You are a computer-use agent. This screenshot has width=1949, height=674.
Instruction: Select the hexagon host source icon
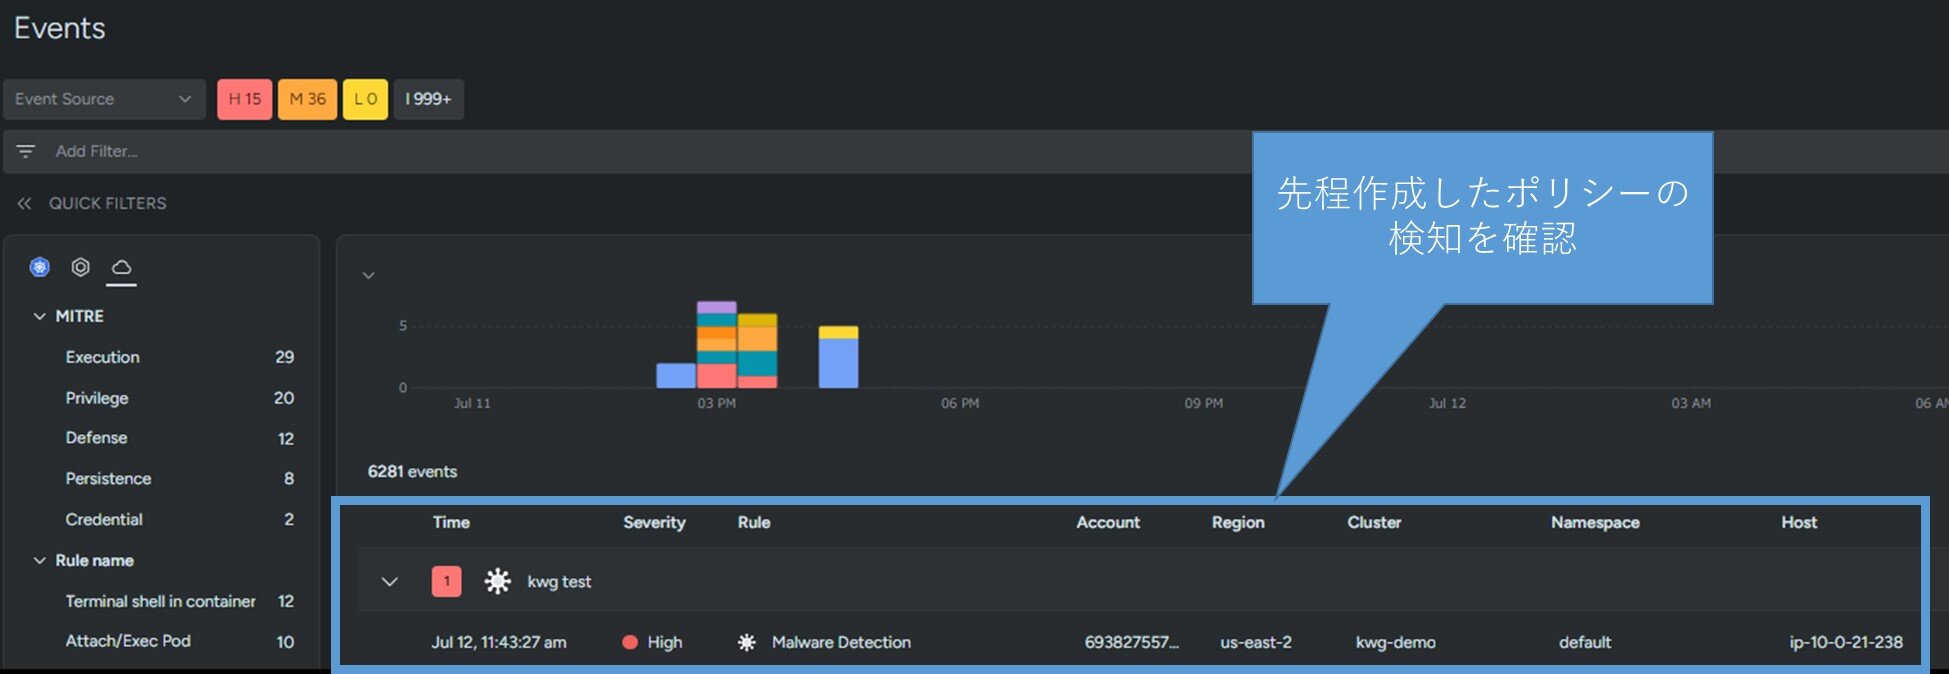[81, 267]
